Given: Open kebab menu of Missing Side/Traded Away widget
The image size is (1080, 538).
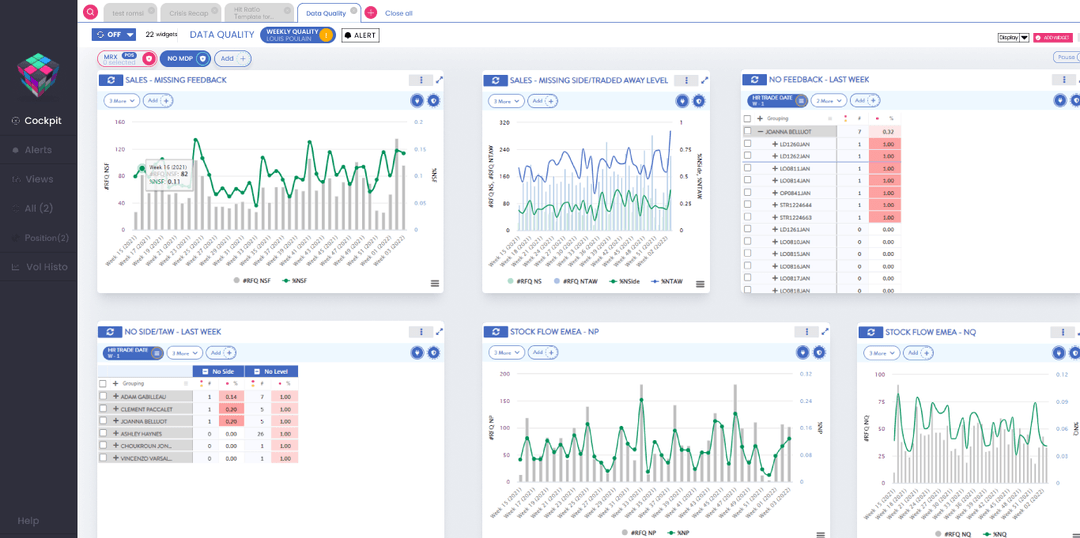Looking at the screenshot, I should pos(686,80).
